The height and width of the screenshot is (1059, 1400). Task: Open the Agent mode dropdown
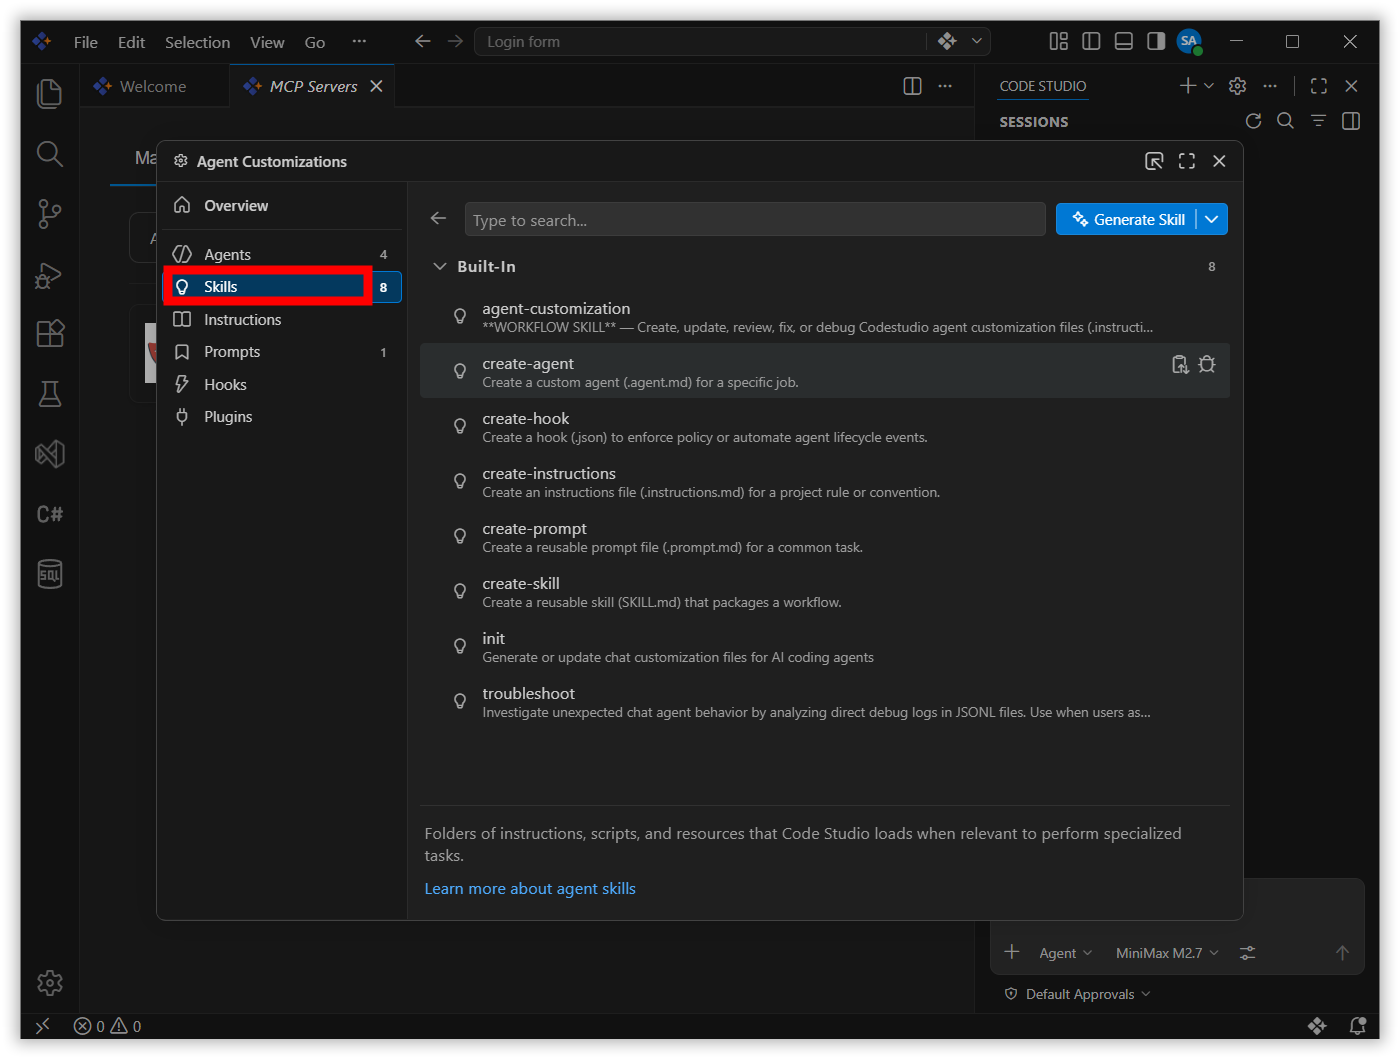tap(1066, 953)
